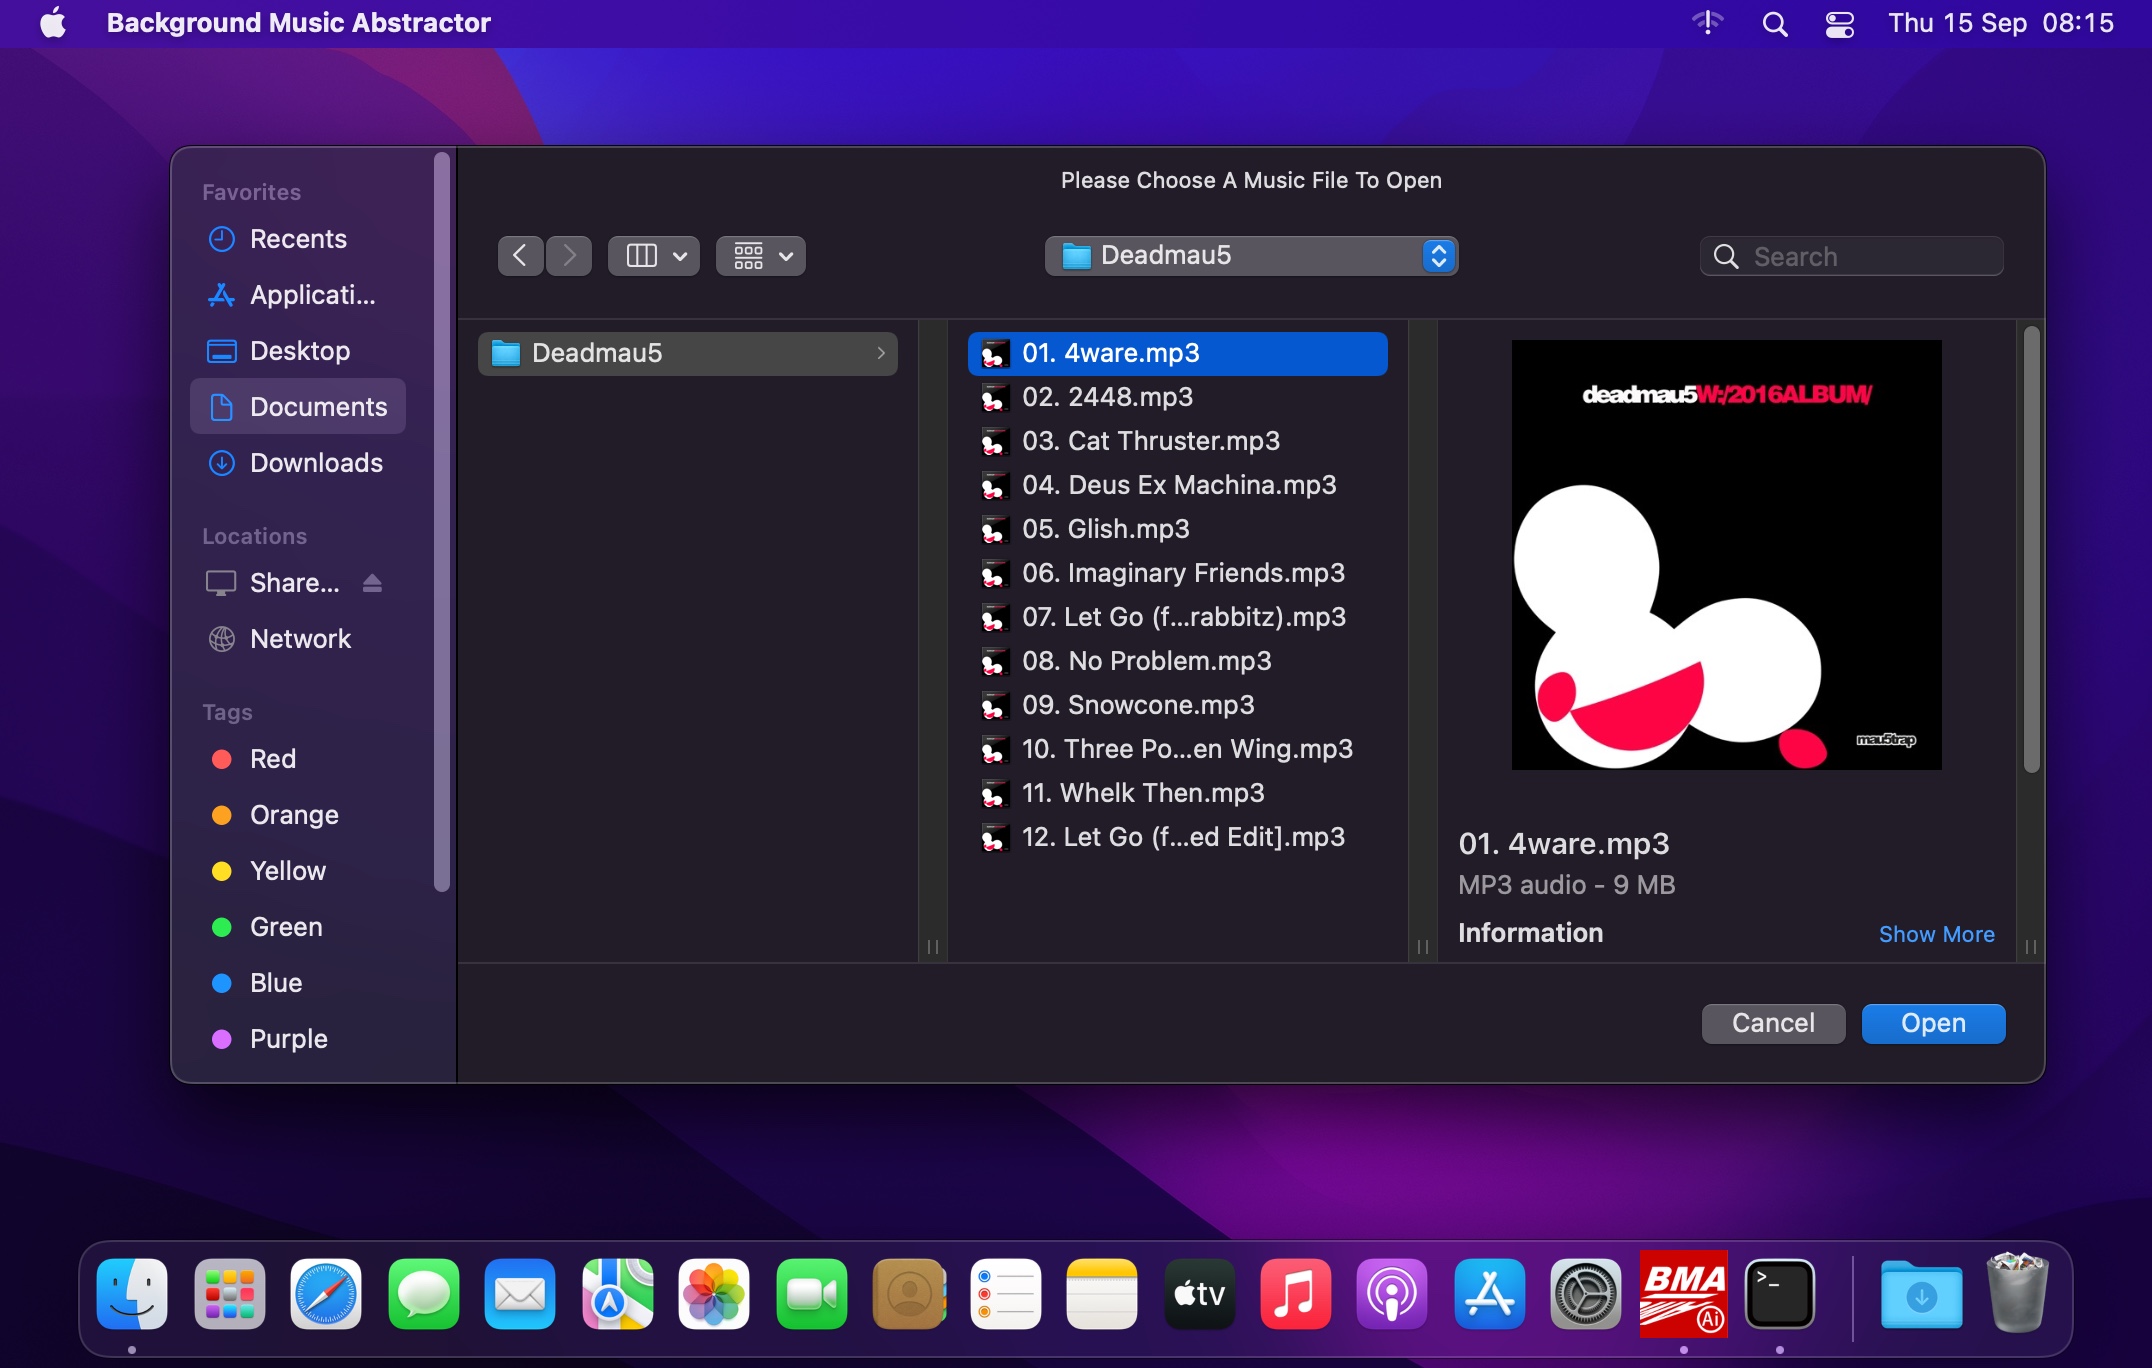The width and height of the screenshot is (2152, 1368).
Task: Open Finder from the Dock
Action: (x=132, y=1294)
